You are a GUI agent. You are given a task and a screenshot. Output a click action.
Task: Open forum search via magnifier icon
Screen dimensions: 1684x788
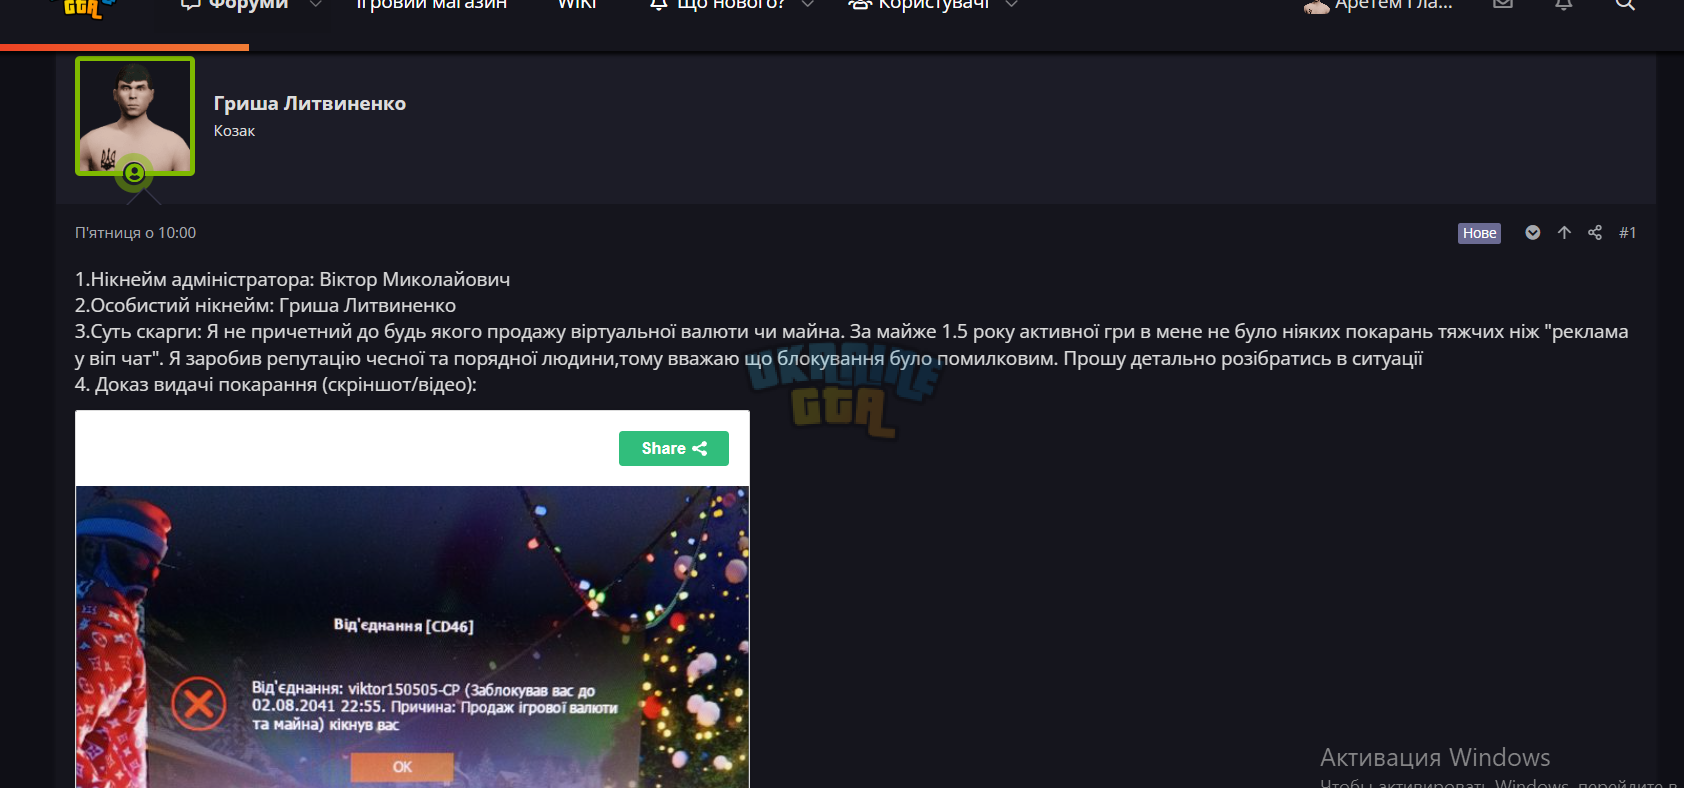[1625, 5]
